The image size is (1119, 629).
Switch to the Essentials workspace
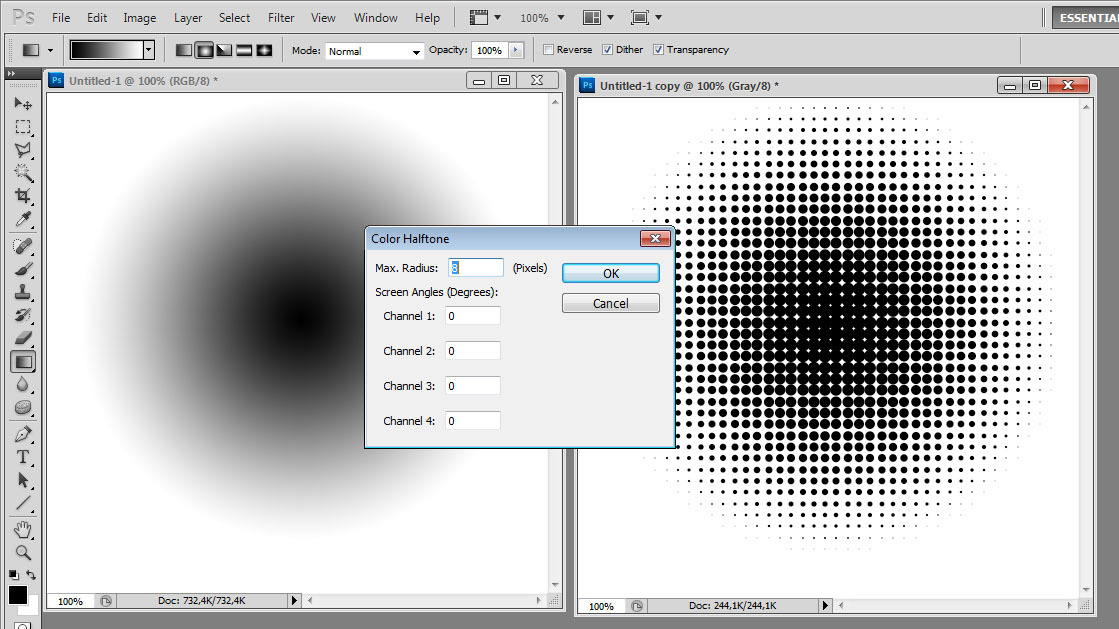(x=1085, y=18)
